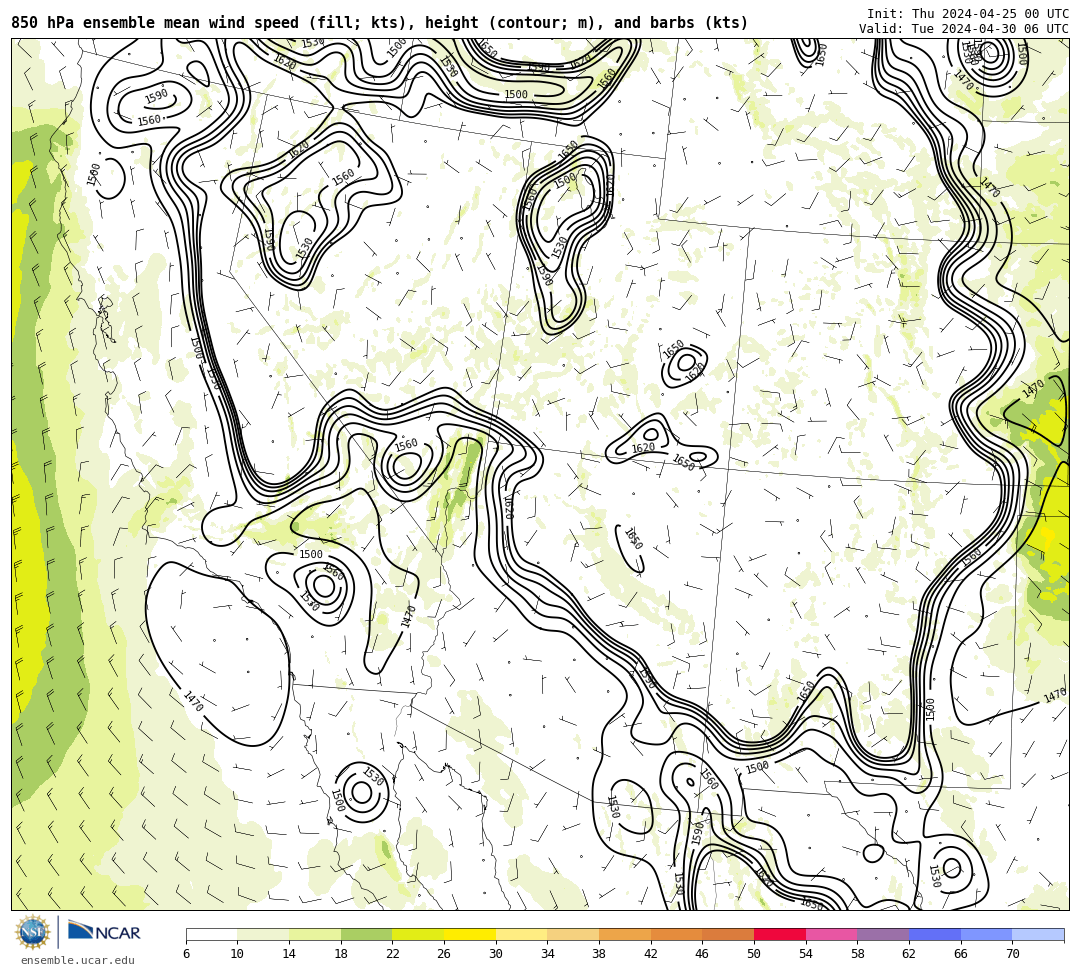Pick the light orange 34–38 kts swatch
This screenshot has width=1080, height=973.
tap(573, 934)
